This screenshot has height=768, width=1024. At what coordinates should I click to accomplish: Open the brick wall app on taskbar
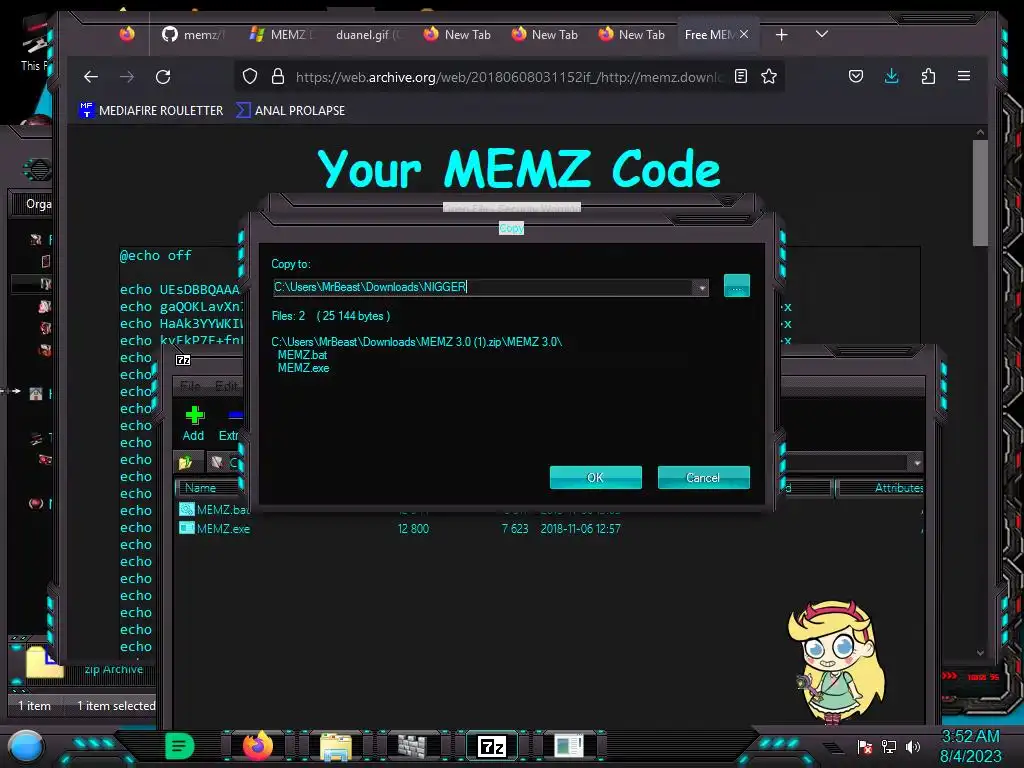[x=412, y=746]
